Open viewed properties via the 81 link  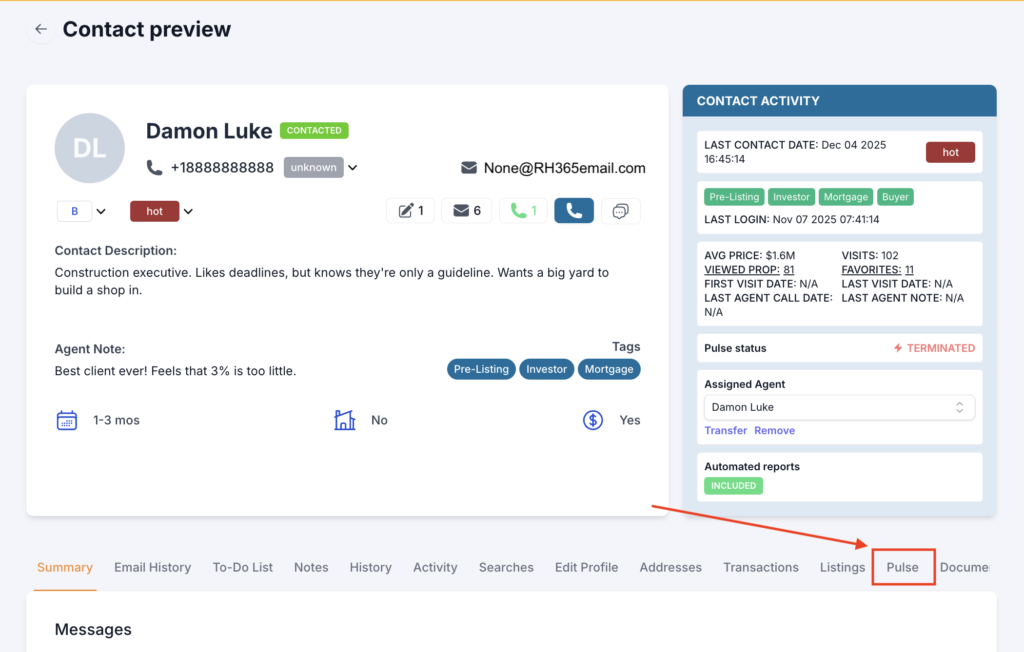coord(786,268)
